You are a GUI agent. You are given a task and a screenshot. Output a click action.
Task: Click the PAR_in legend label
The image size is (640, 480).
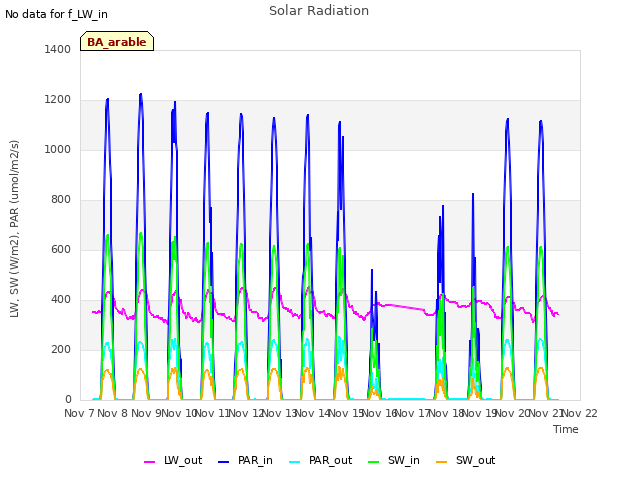click(255, 460)
